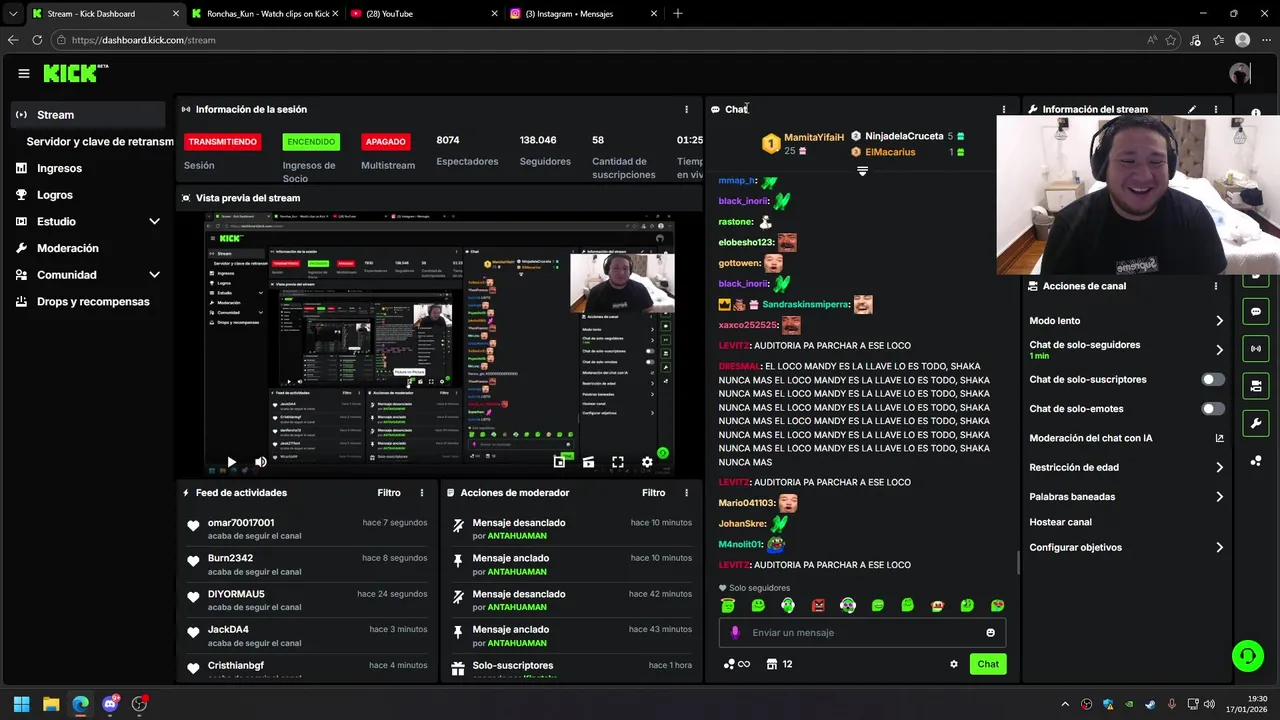Click the TRANSMITIENDO status badge
The width and height of the screenshot is (1280, 720).
222,142
